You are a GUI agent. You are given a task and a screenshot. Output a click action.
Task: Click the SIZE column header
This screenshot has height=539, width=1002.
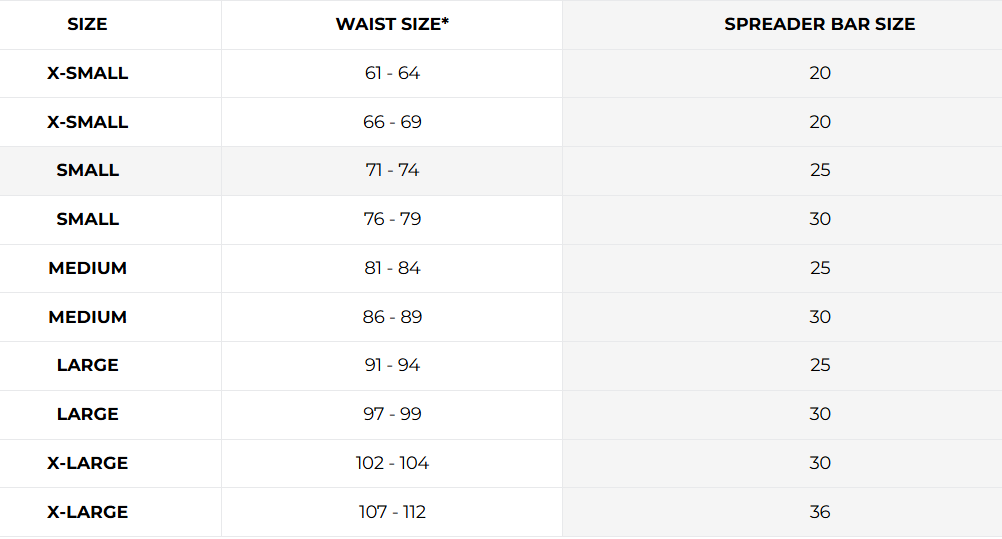click(x=88, y=24)
